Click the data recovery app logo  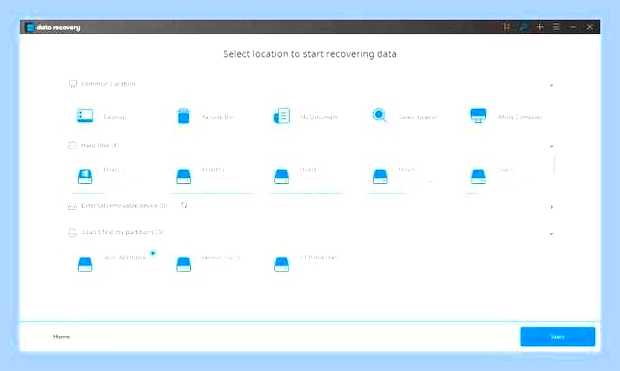[30, 27]
